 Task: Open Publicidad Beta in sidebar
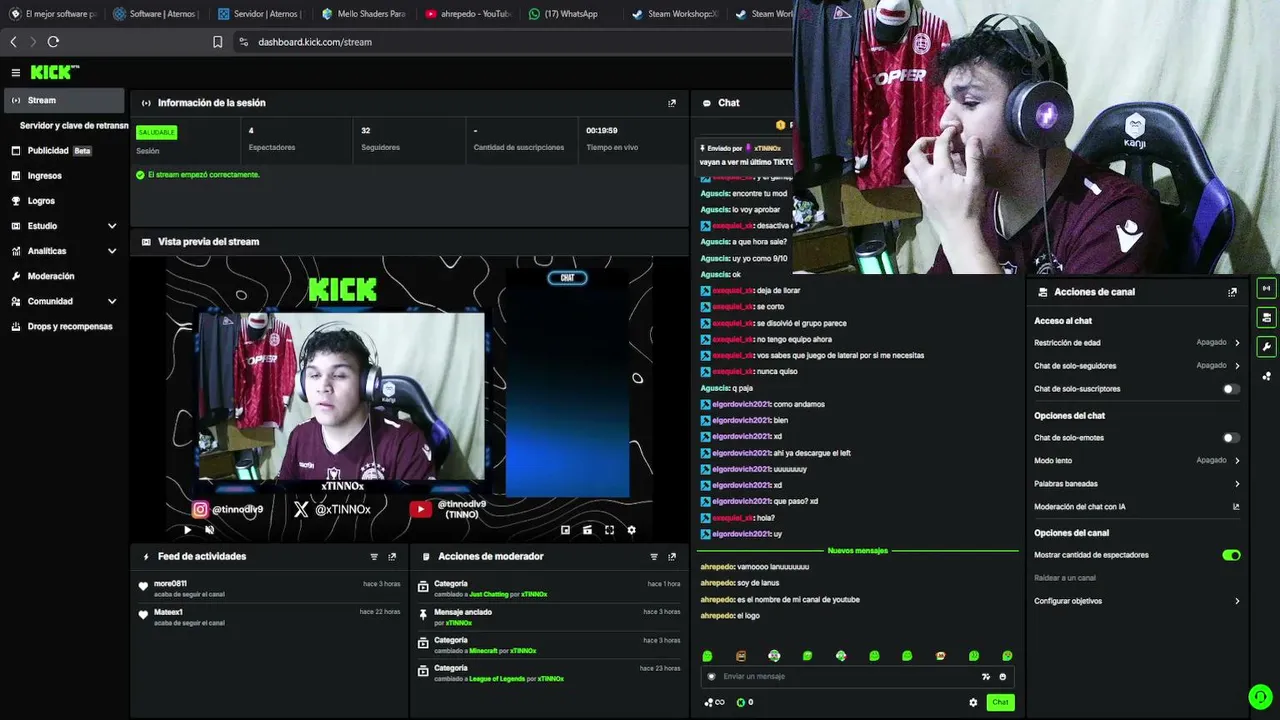[x=65, y=151]
